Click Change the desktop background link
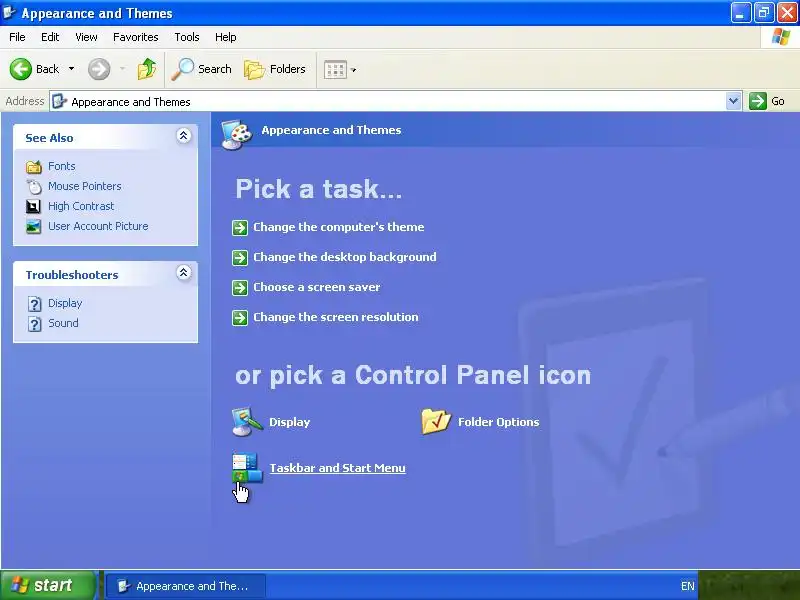The width and height of the screenshot is (800, 600). click(x=345, y=257)
